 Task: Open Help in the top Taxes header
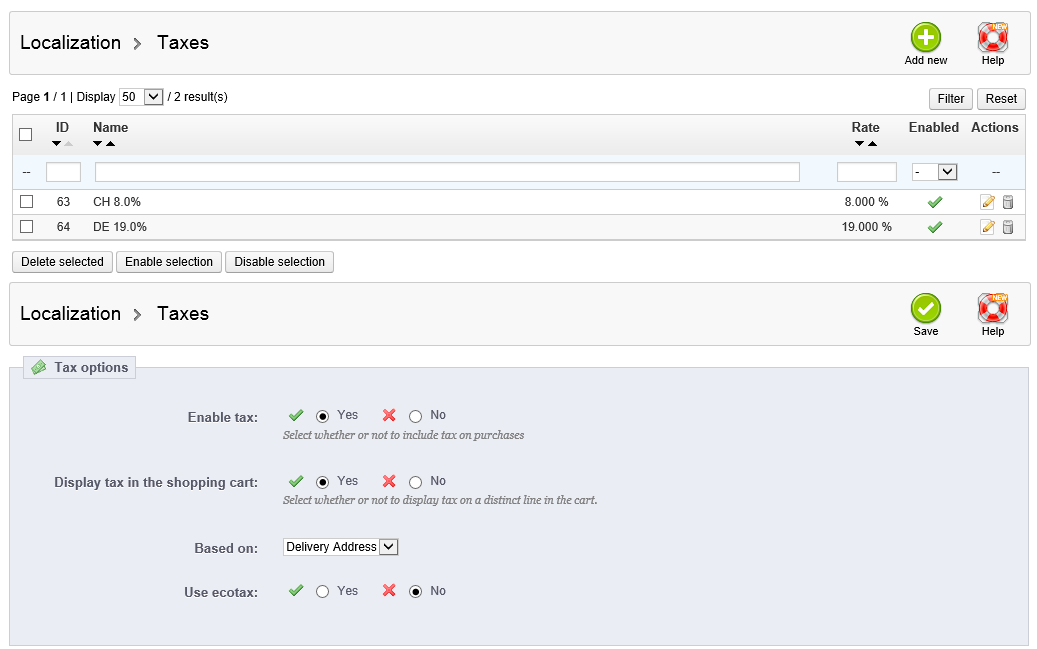coord(992,38)
